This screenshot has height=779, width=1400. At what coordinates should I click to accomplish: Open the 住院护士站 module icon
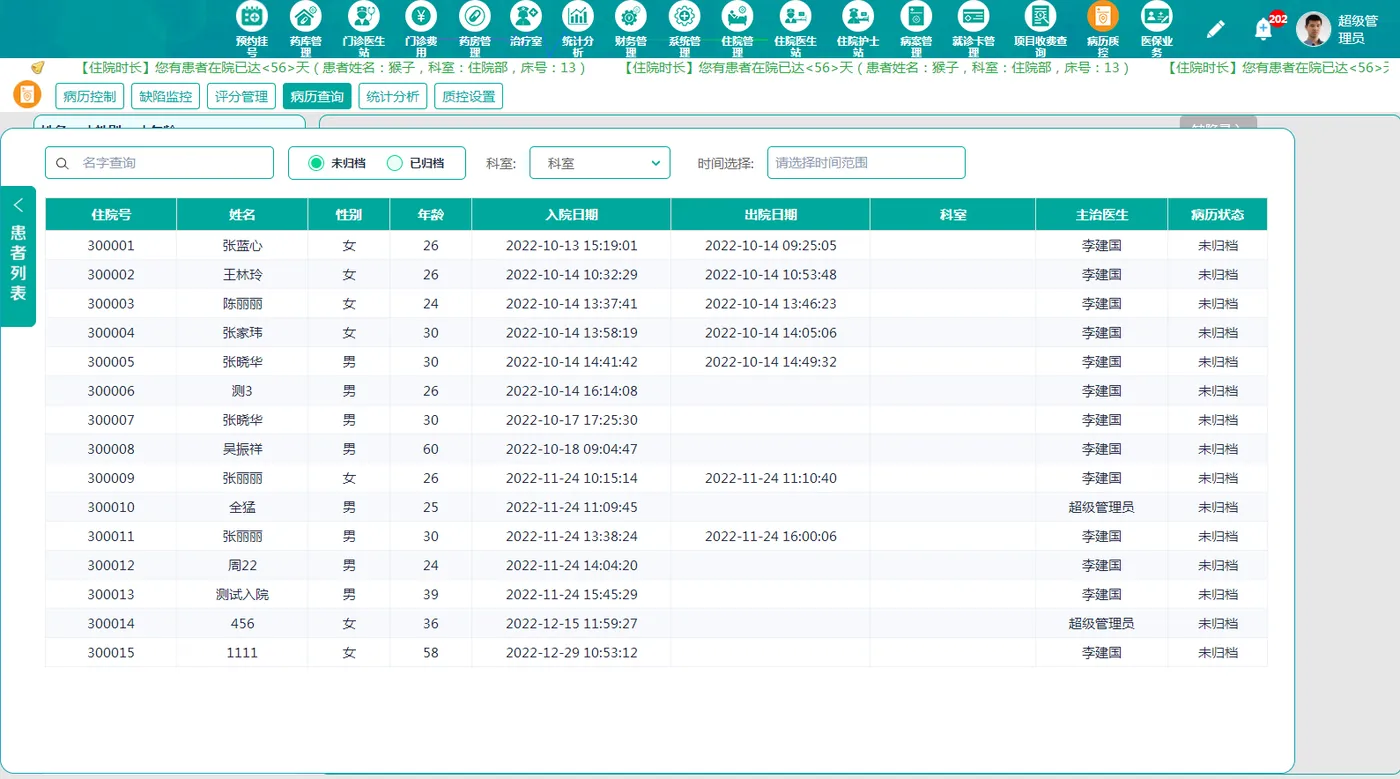pyautogui.click(x=858, y=16)
